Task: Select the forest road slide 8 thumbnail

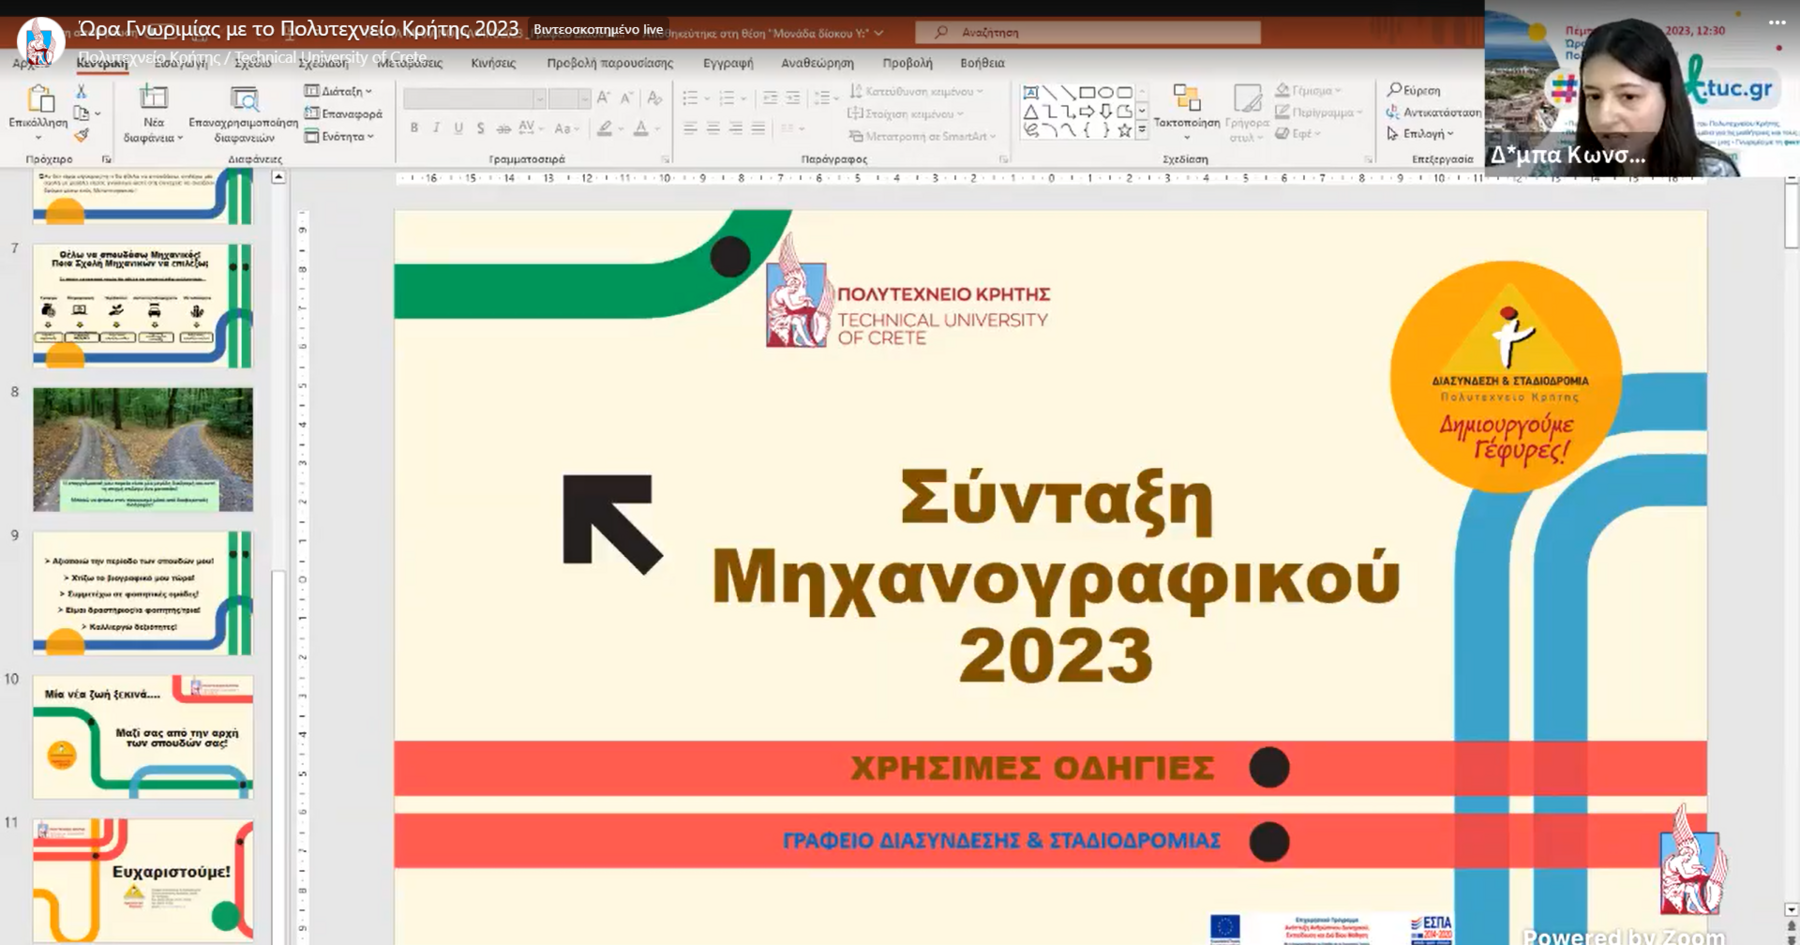Action: pyautogui.click(x=143, y=450)
